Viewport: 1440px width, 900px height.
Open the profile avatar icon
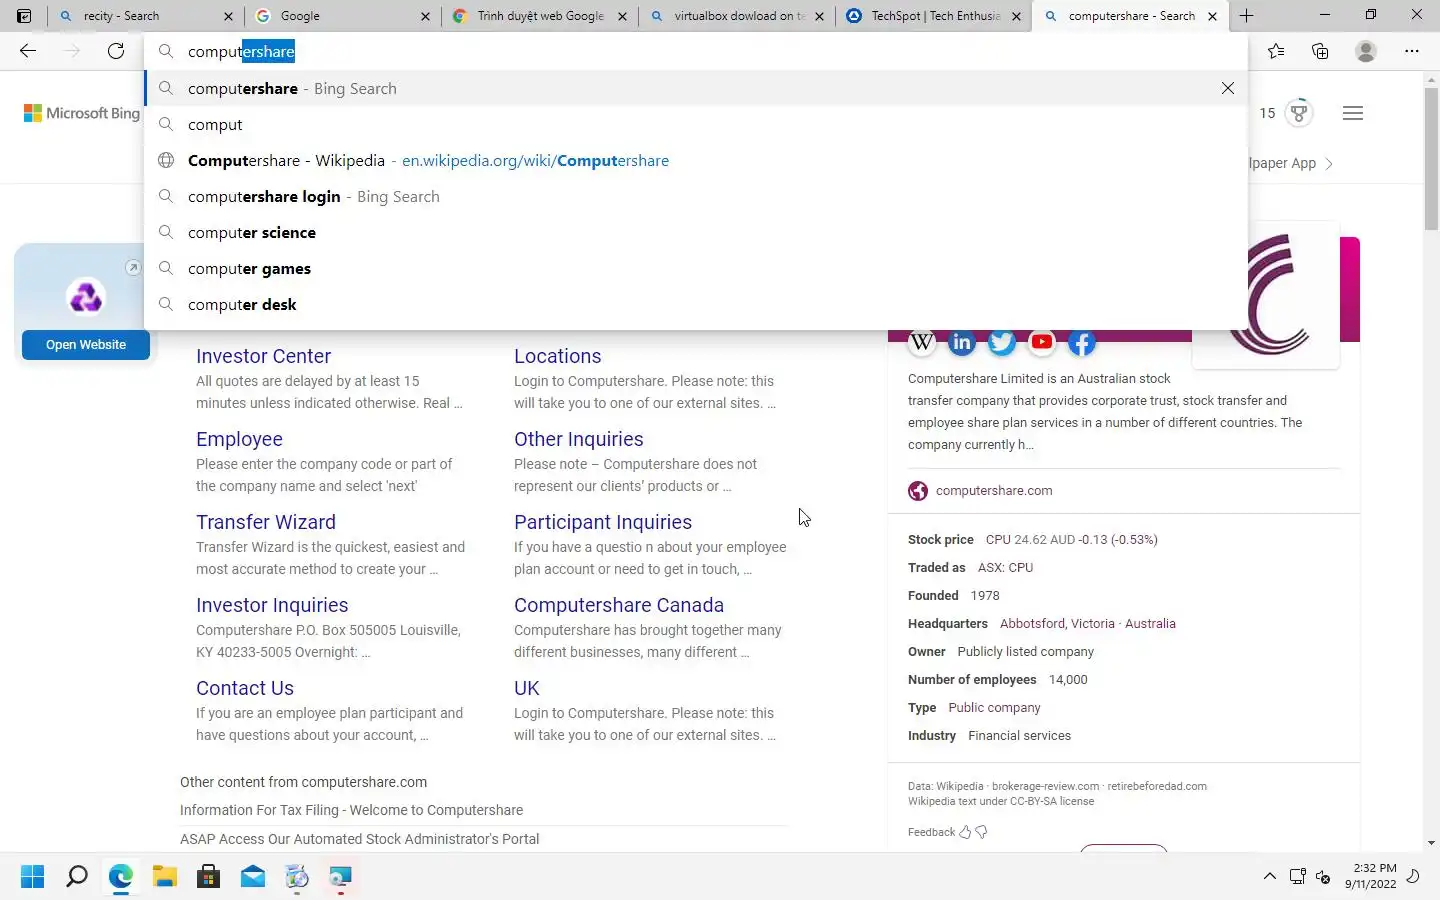coord(1366,51)
